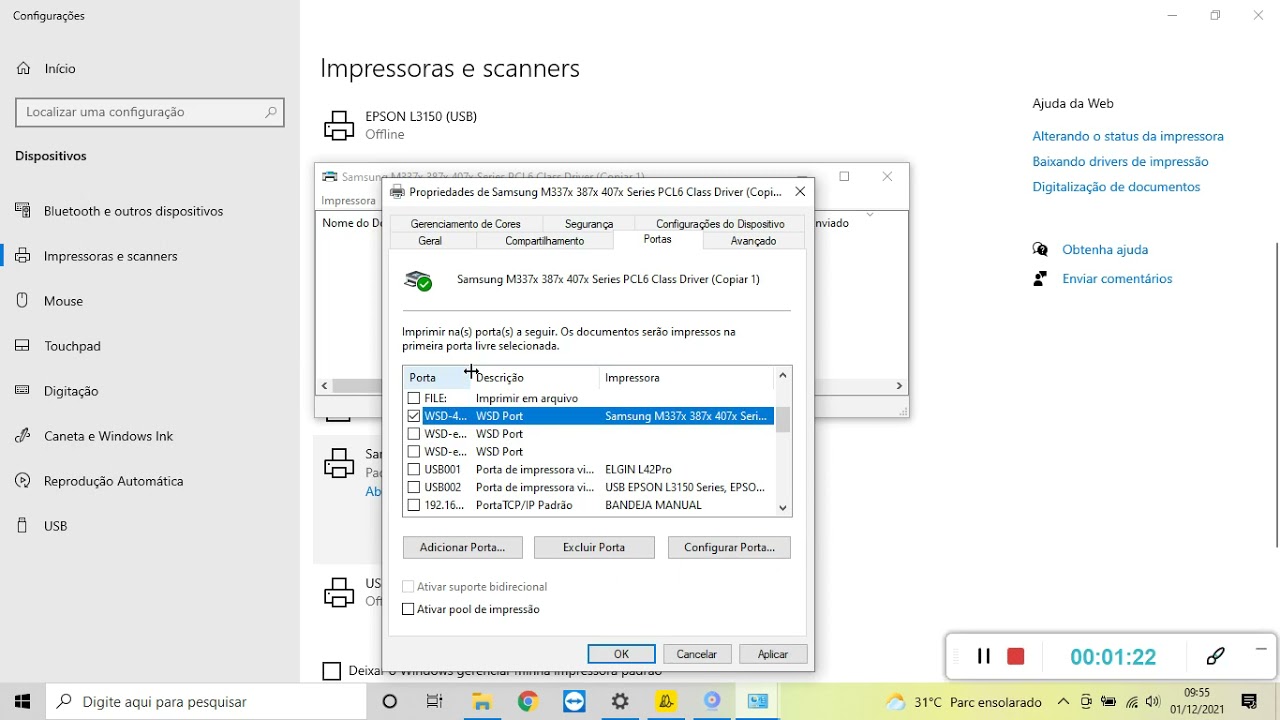The image size is (1280, 720).
Task: Click the Enviar comentários feedback icon
Action: click(x=1040, y=279)
